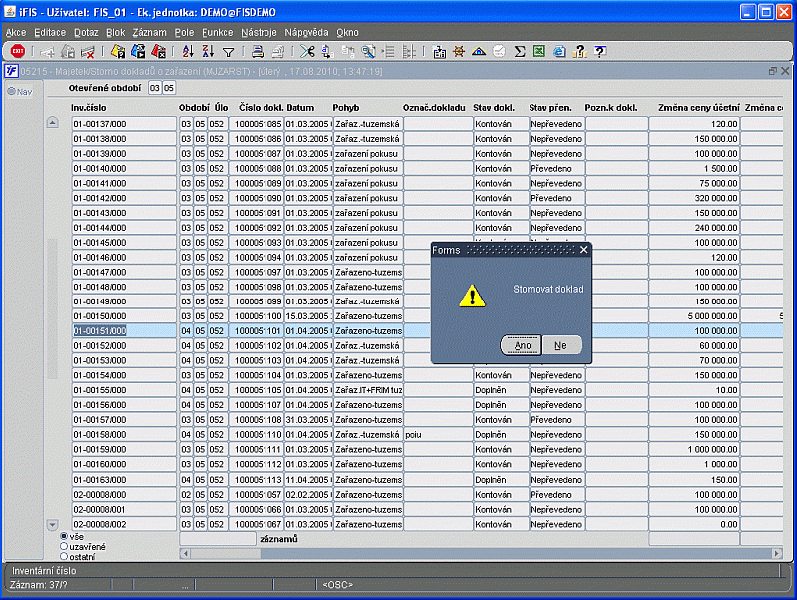Click the Sigma sum icon
Viewport: 797px width, 600px height.
click(x=519, y=51)
